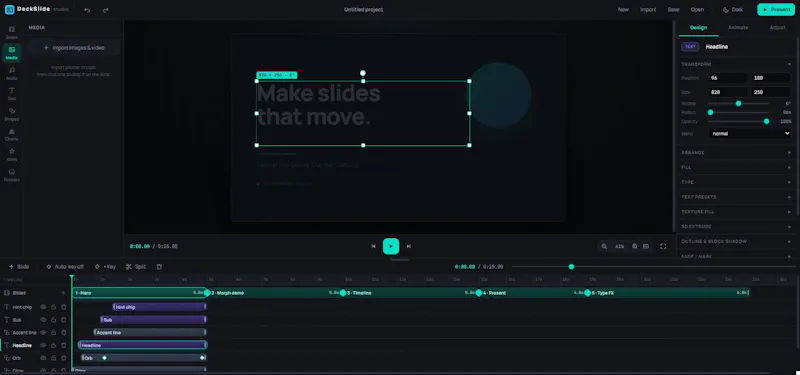The image size is (800, 375).
Task: Switch to the Adjust tab
Action: [x=777, y=28]
